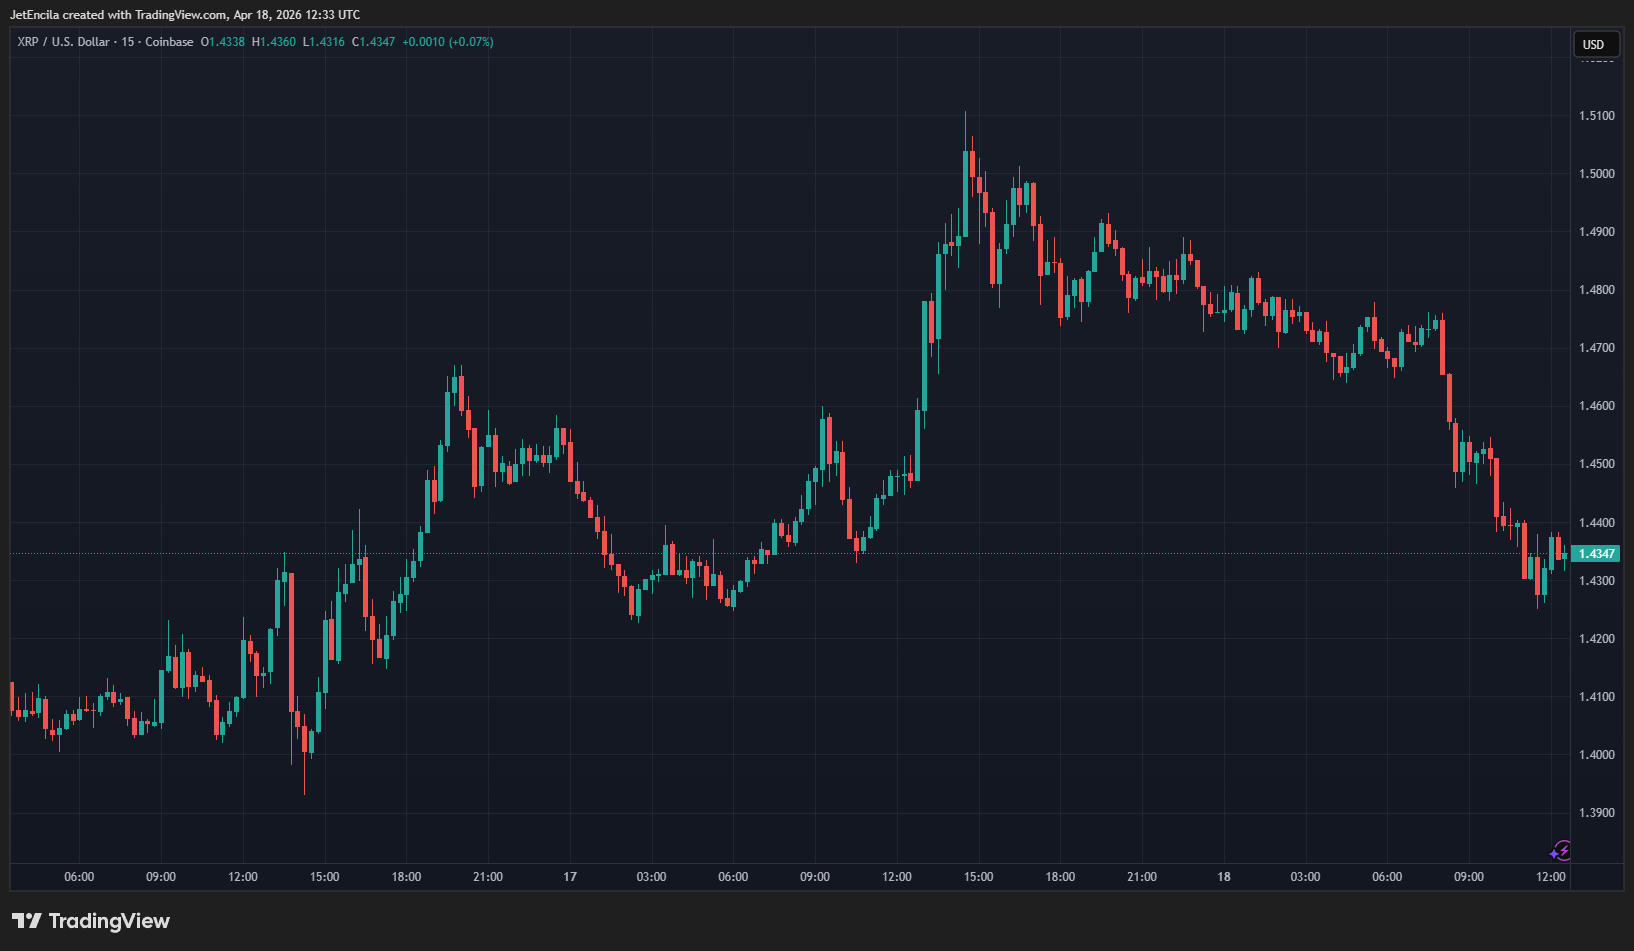Click the first 06:00 time axis label
Image resolution: width=1634 pixels, height=951 pixels.
point(79,877)
